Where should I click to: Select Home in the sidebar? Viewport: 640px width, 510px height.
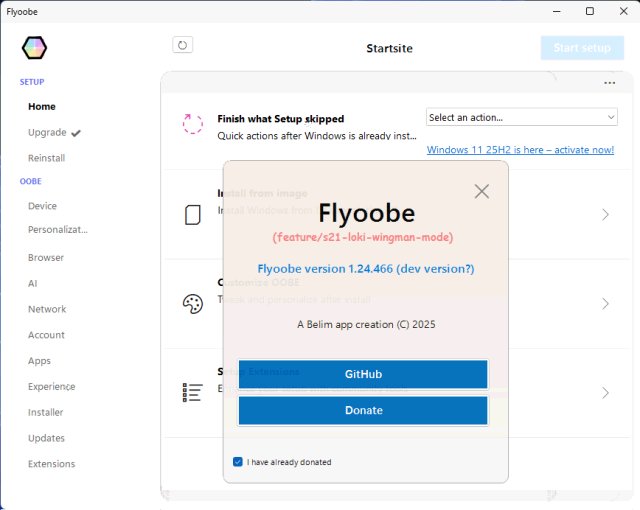(42, 106)
